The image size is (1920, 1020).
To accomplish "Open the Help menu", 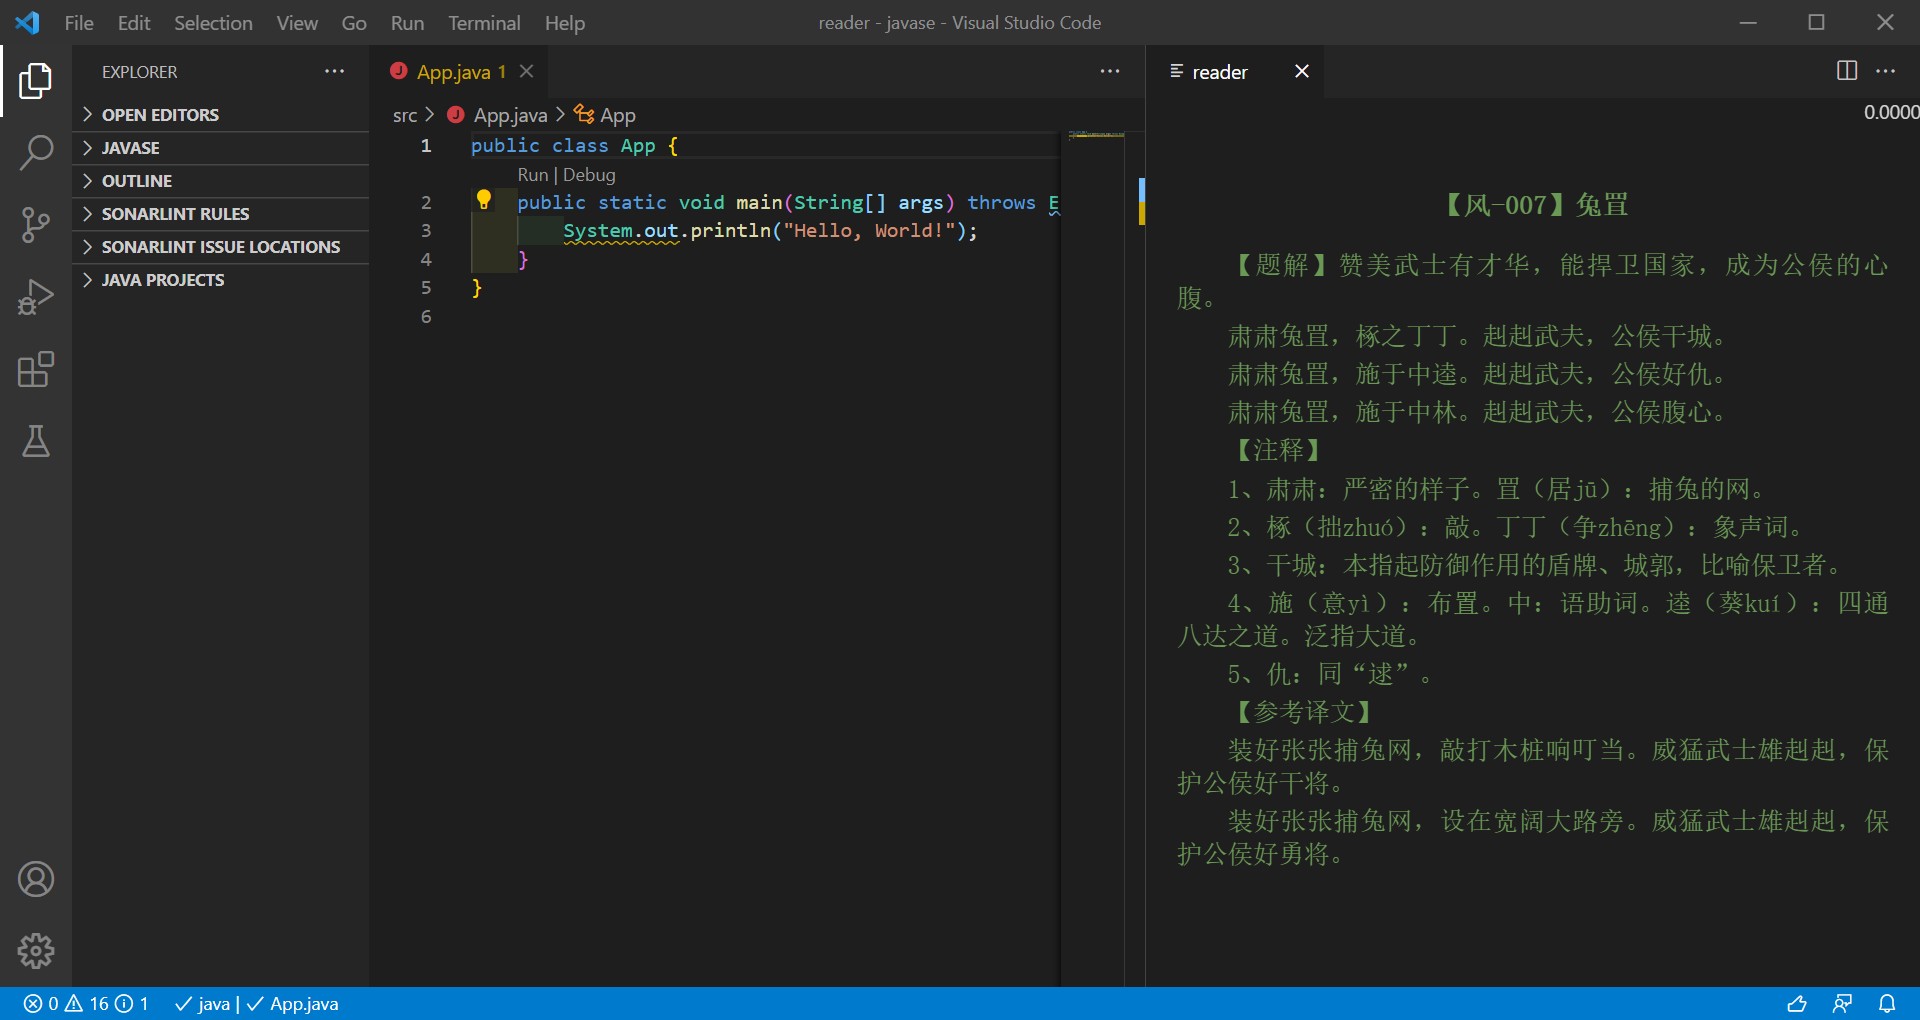I will pos(565,22).
